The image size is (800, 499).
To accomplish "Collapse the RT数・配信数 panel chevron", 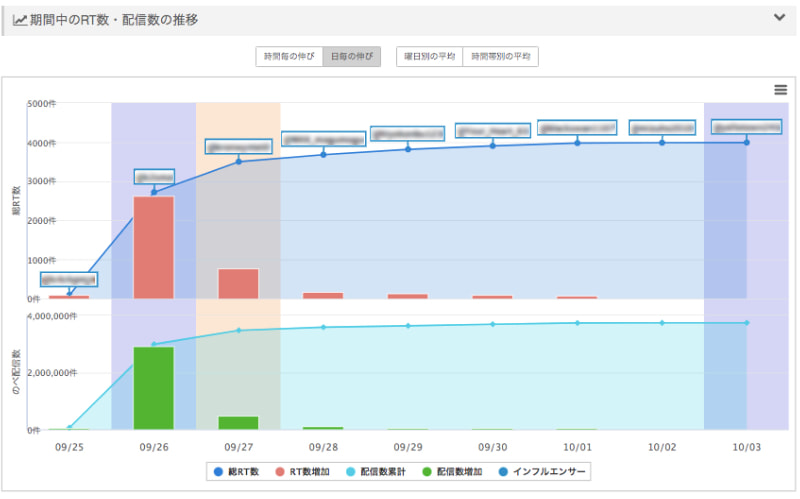I will 779,17.
